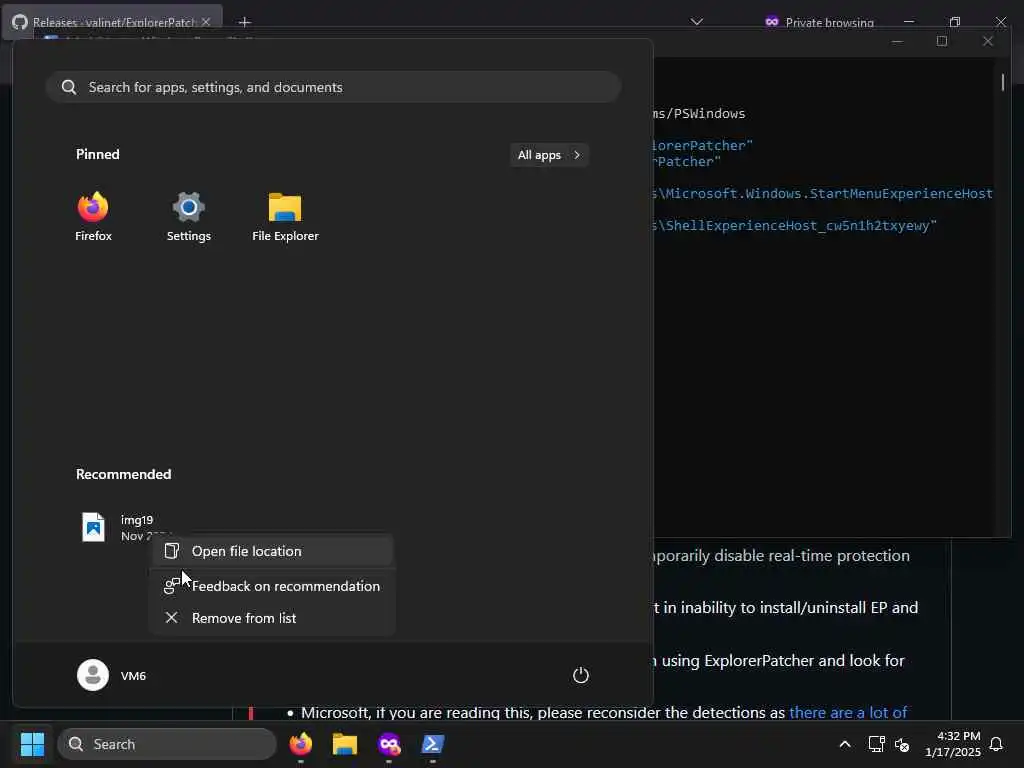The width and height of the screenshot is (1024, 768).
Task: Open the clock showing 4:32 PM
Action: [x=952, y=744]
